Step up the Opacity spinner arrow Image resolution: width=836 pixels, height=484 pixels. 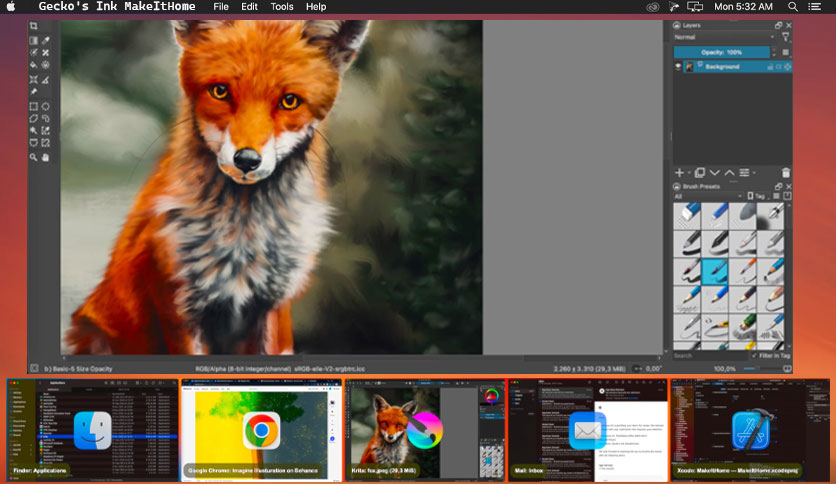(774, 50)
